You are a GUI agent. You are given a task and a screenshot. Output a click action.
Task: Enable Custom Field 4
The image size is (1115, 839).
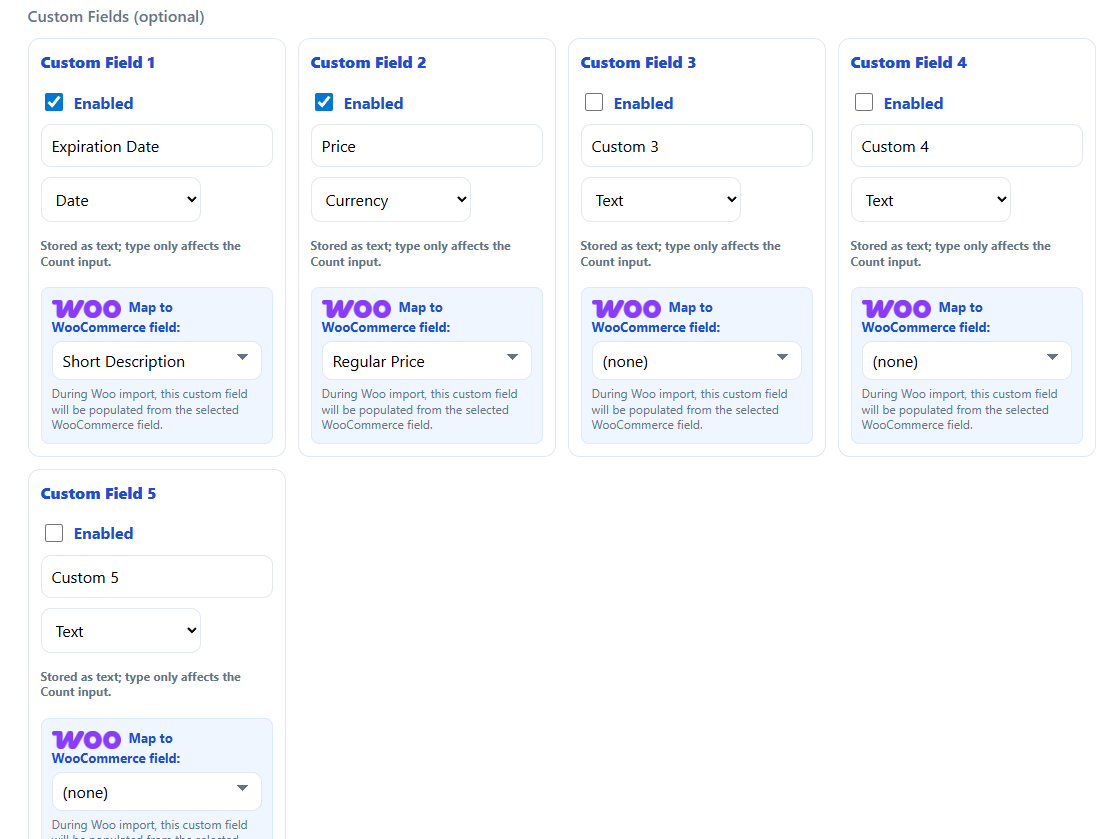(x=863, y=101)
